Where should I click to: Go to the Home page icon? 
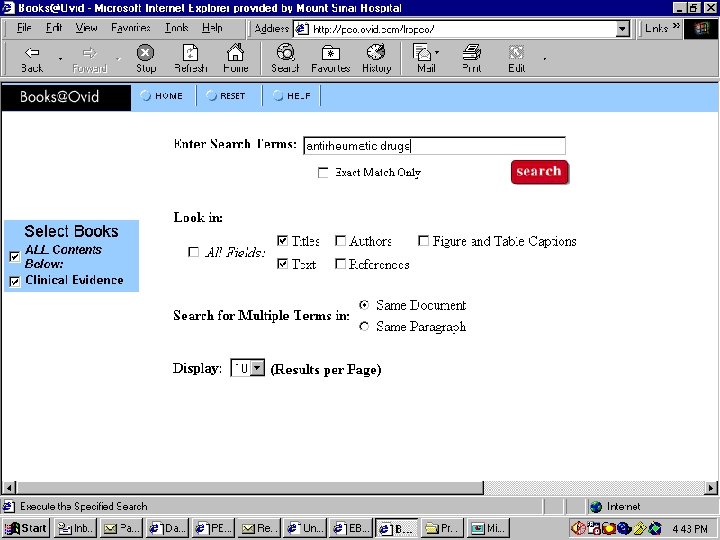[x=236, y=59]
